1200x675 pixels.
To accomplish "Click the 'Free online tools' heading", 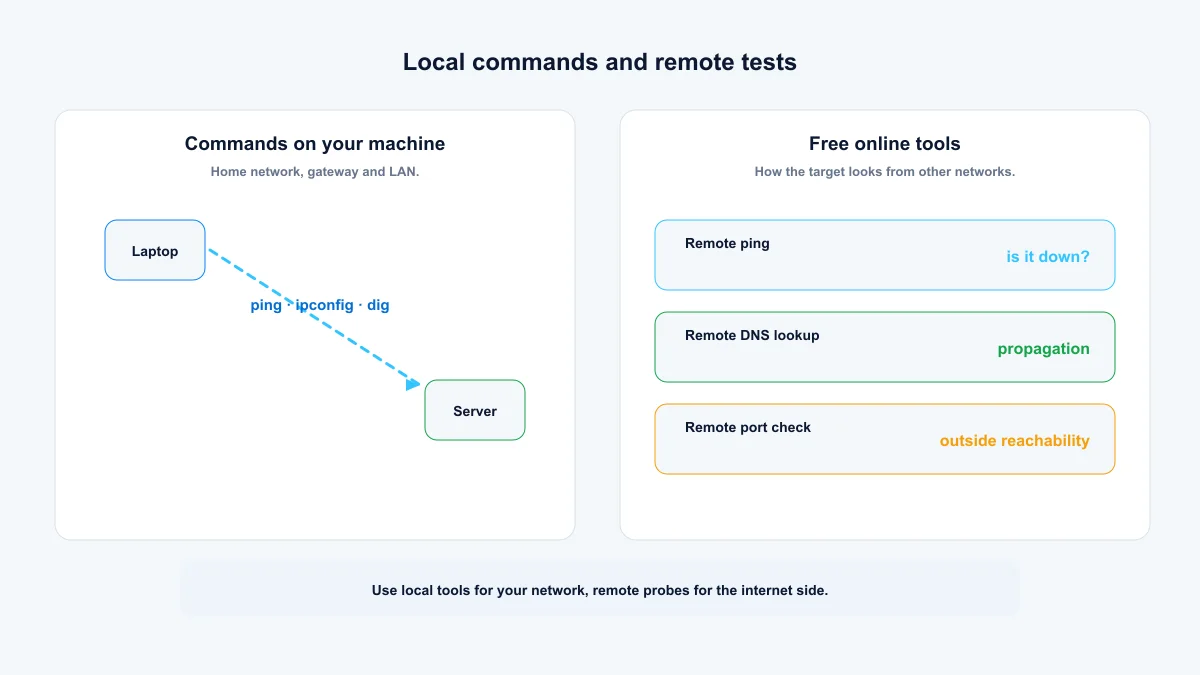I will point(885,144).
